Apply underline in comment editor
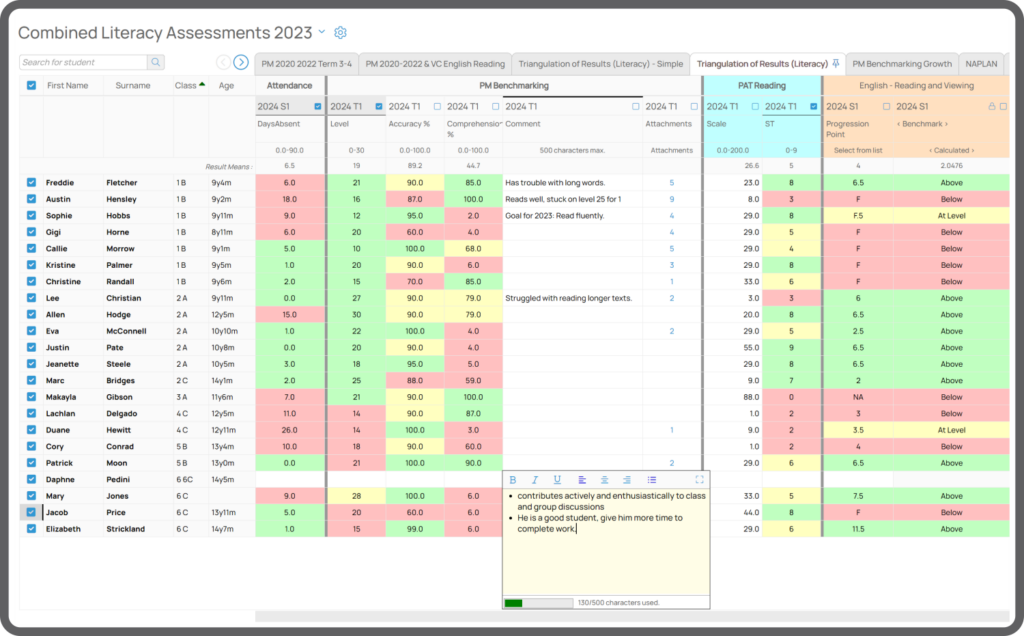The width and height of the screenshot is (1024, 636). [557, 480]
